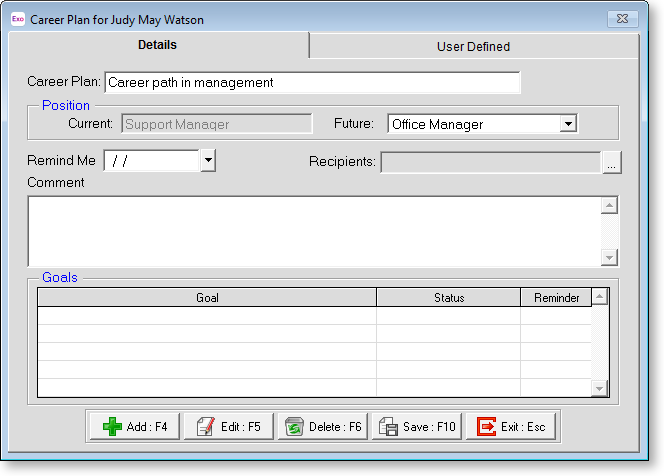Open the Remind Me date dropdown

(208, 160)
